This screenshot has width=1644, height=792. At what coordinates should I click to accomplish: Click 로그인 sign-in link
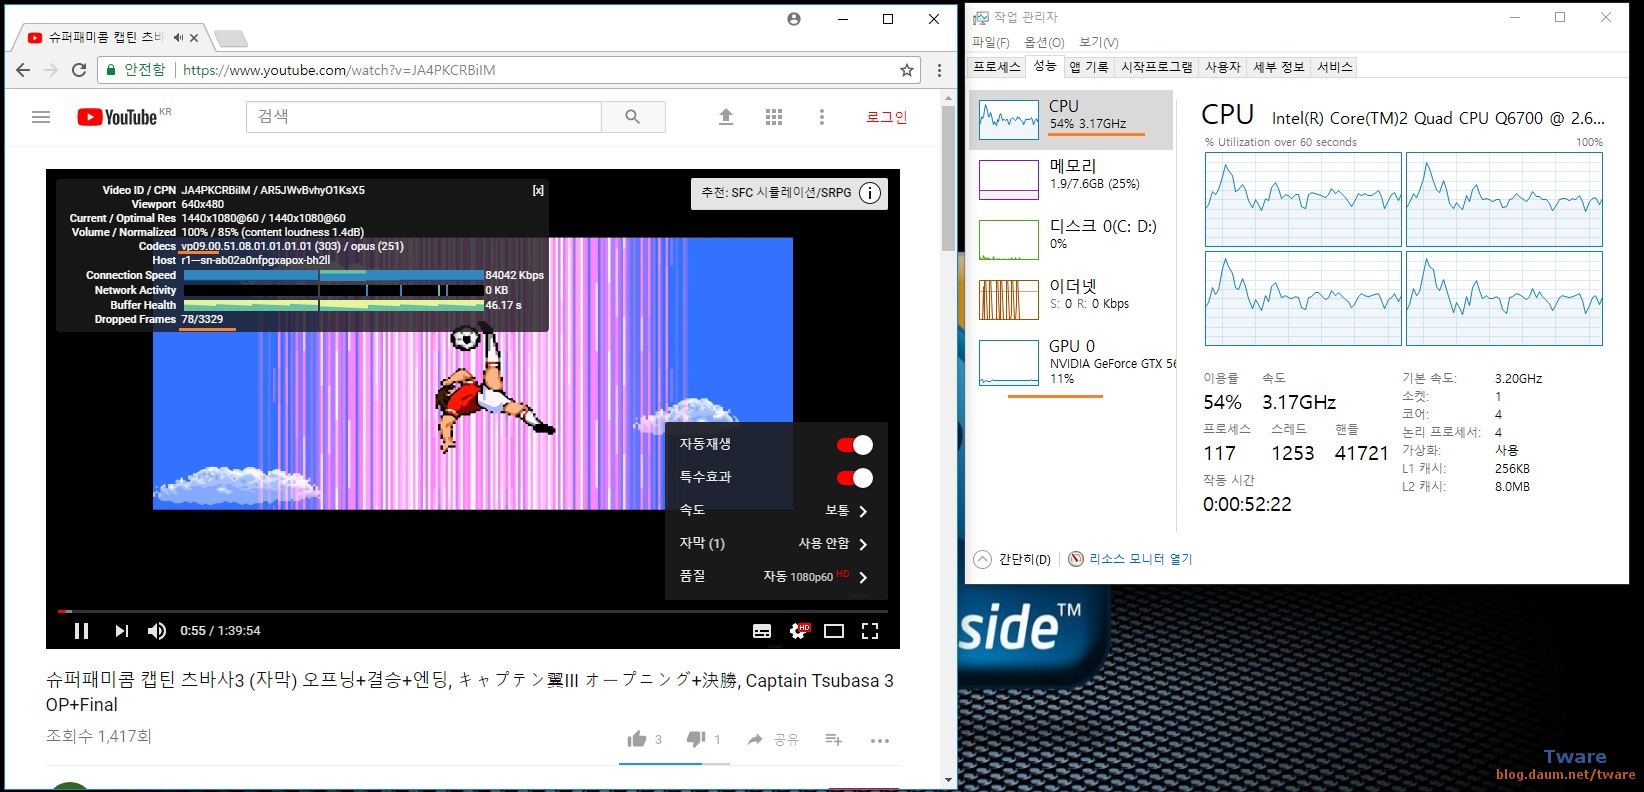886,117
